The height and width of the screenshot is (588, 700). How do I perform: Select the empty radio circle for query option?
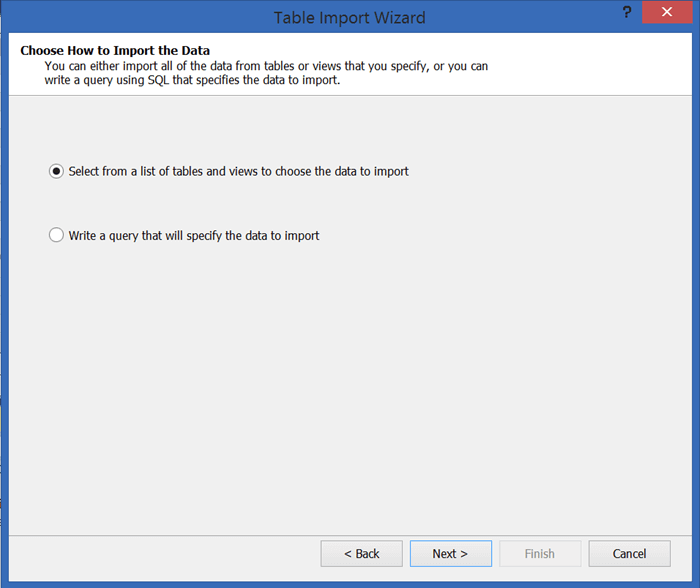coord(56,236)
